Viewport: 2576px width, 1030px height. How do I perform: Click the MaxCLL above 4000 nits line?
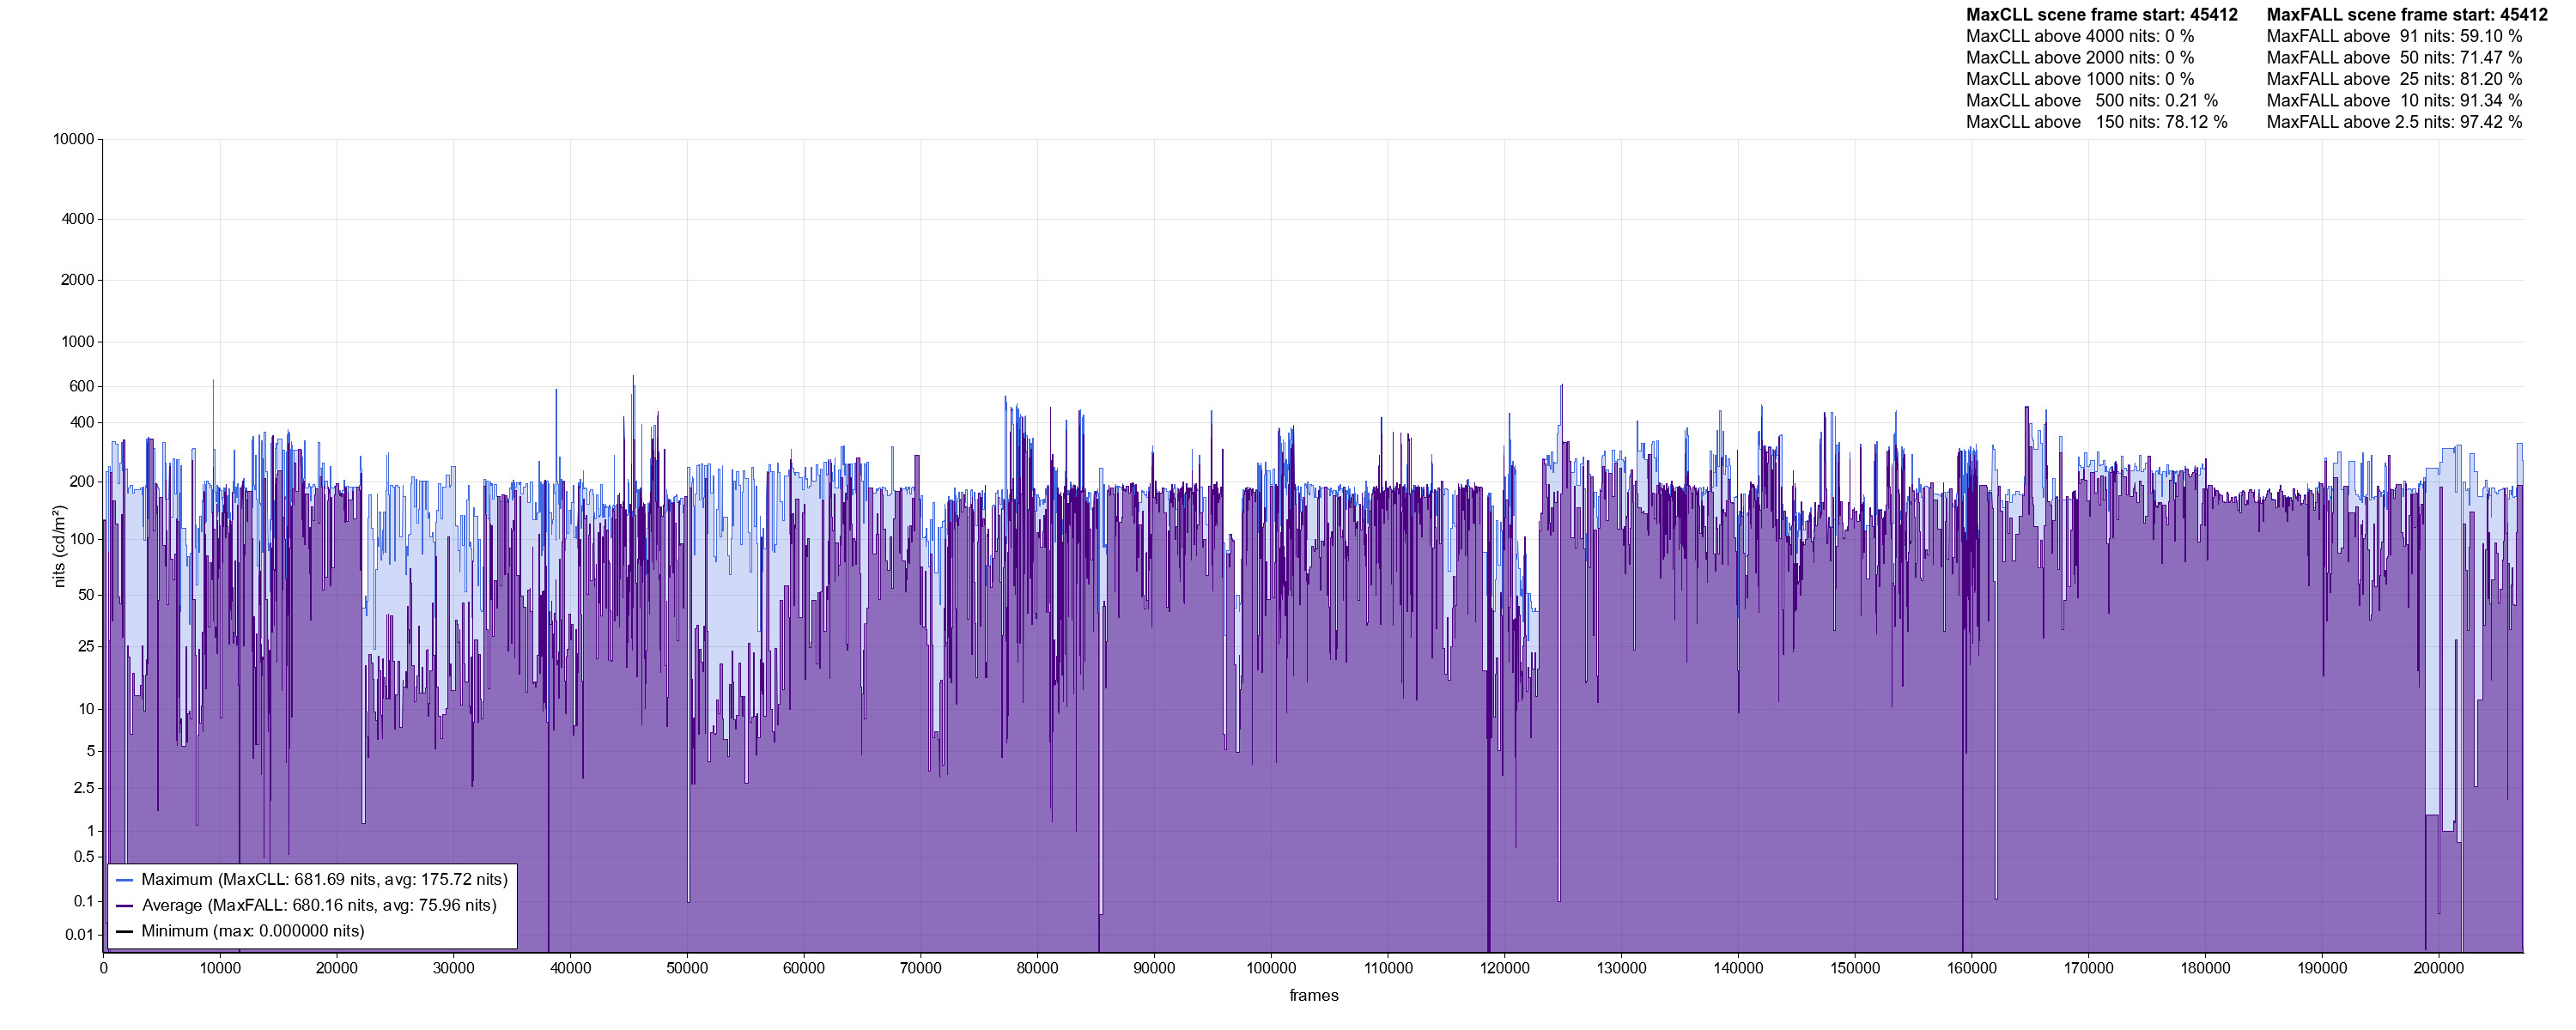point(2080,37)
